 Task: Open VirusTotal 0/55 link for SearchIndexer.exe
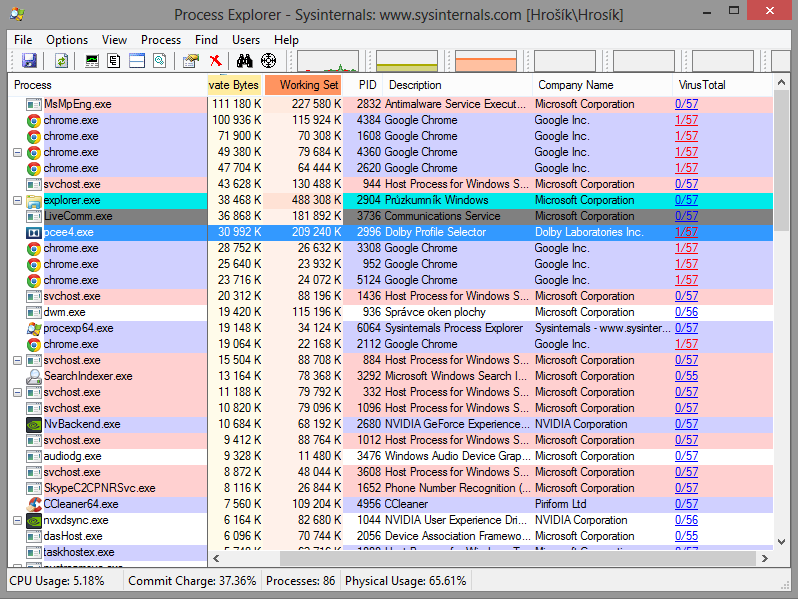[686, 377]
